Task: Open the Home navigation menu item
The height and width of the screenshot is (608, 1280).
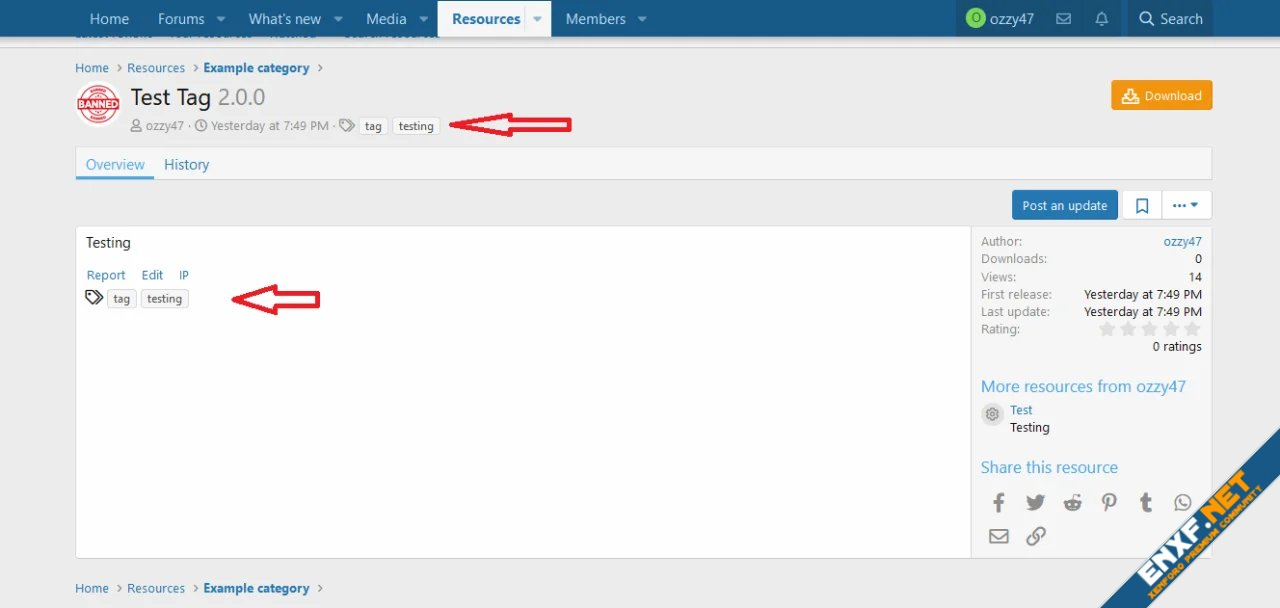Action: coord(109,19)
